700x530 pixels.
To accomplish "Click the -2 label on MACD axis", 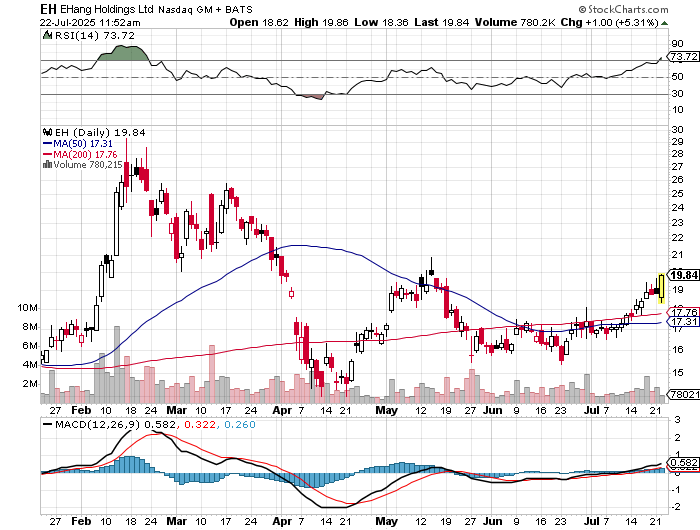I will click(677, 507).
